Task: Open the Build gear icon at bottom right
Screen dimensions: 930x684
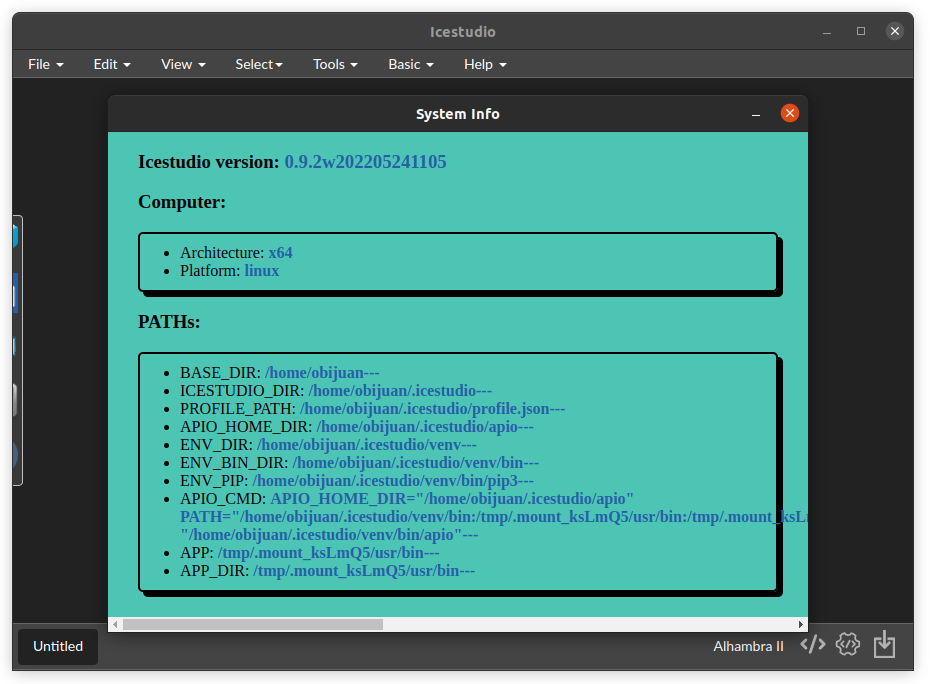Action: (848, 644)
